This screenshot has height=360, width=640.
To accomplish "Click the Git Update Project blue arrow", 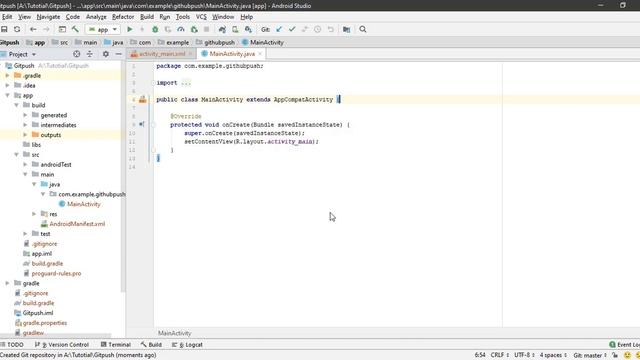I will click(279, 29).
